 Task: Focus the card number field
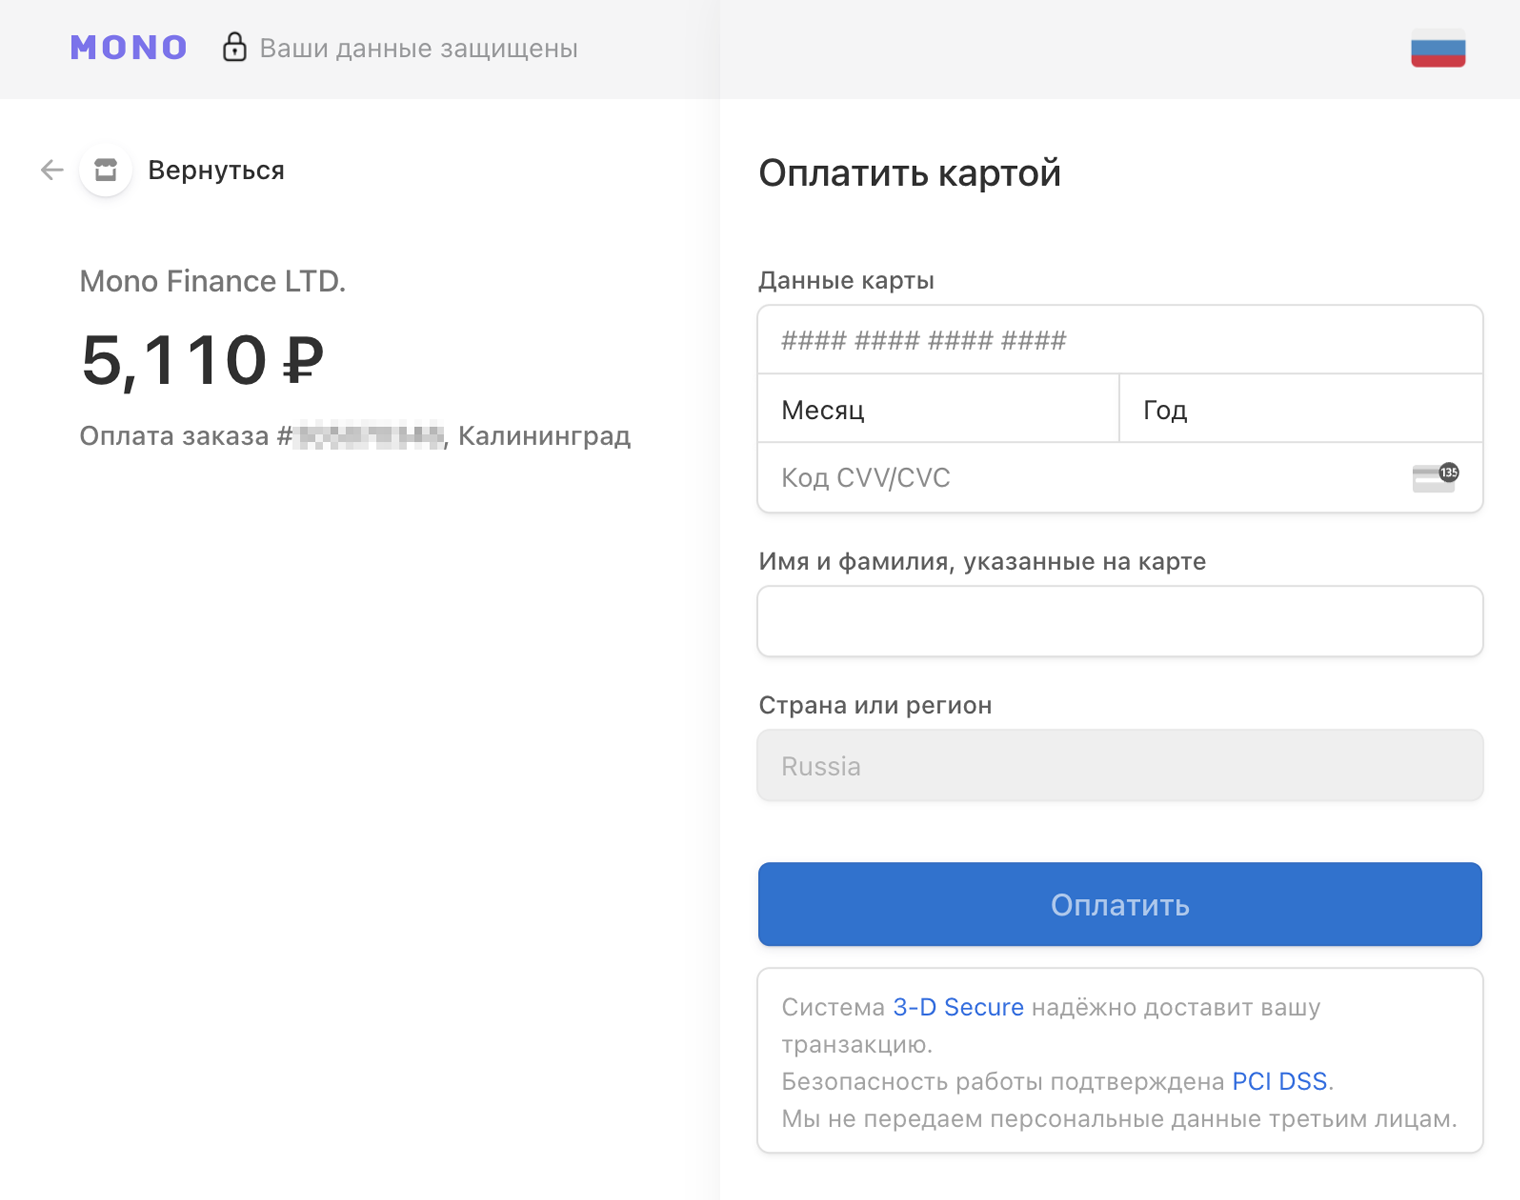coord(1120,340)
